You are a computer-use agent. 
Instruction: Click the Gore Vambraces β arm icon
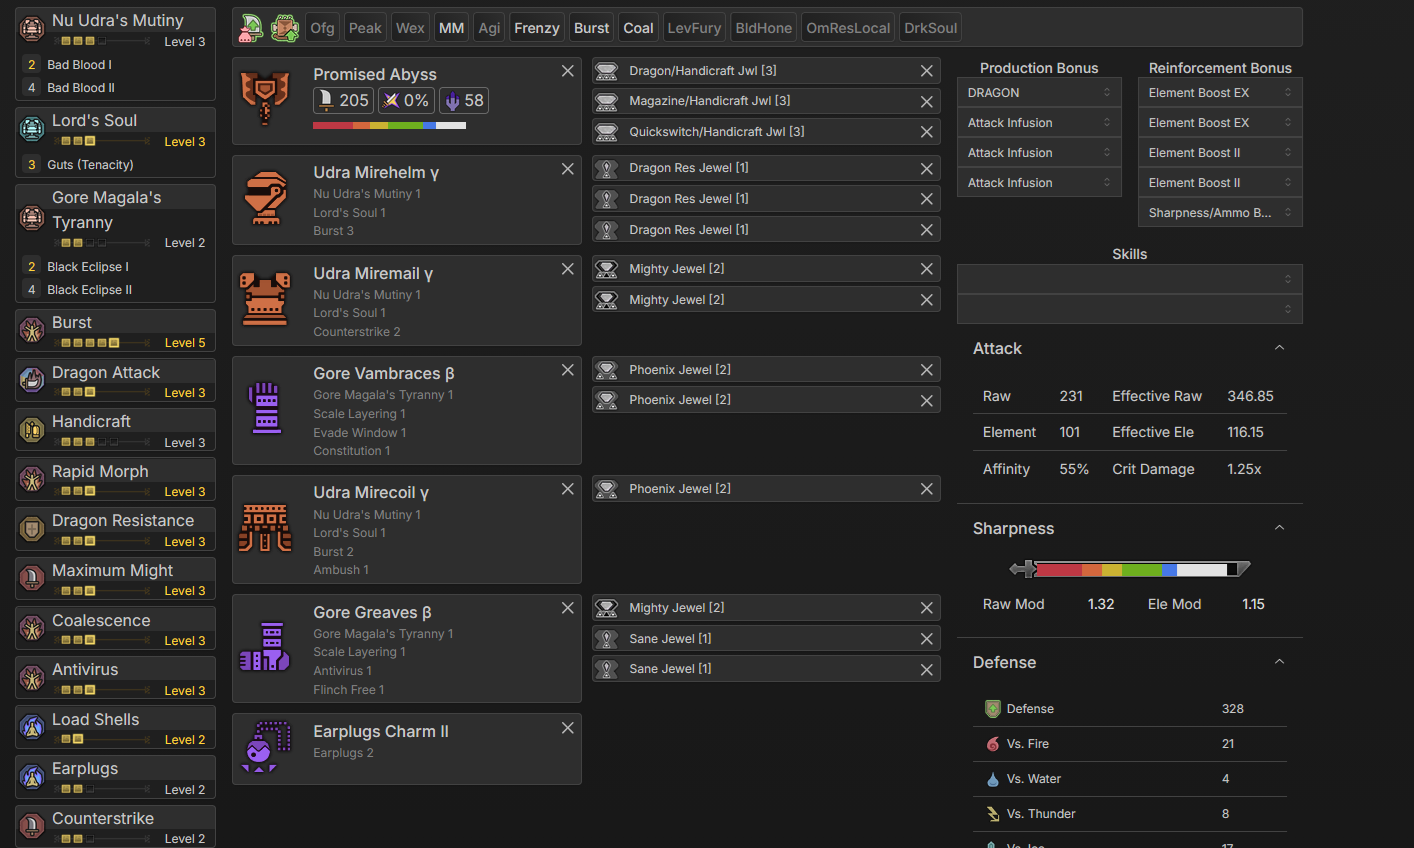265,409
